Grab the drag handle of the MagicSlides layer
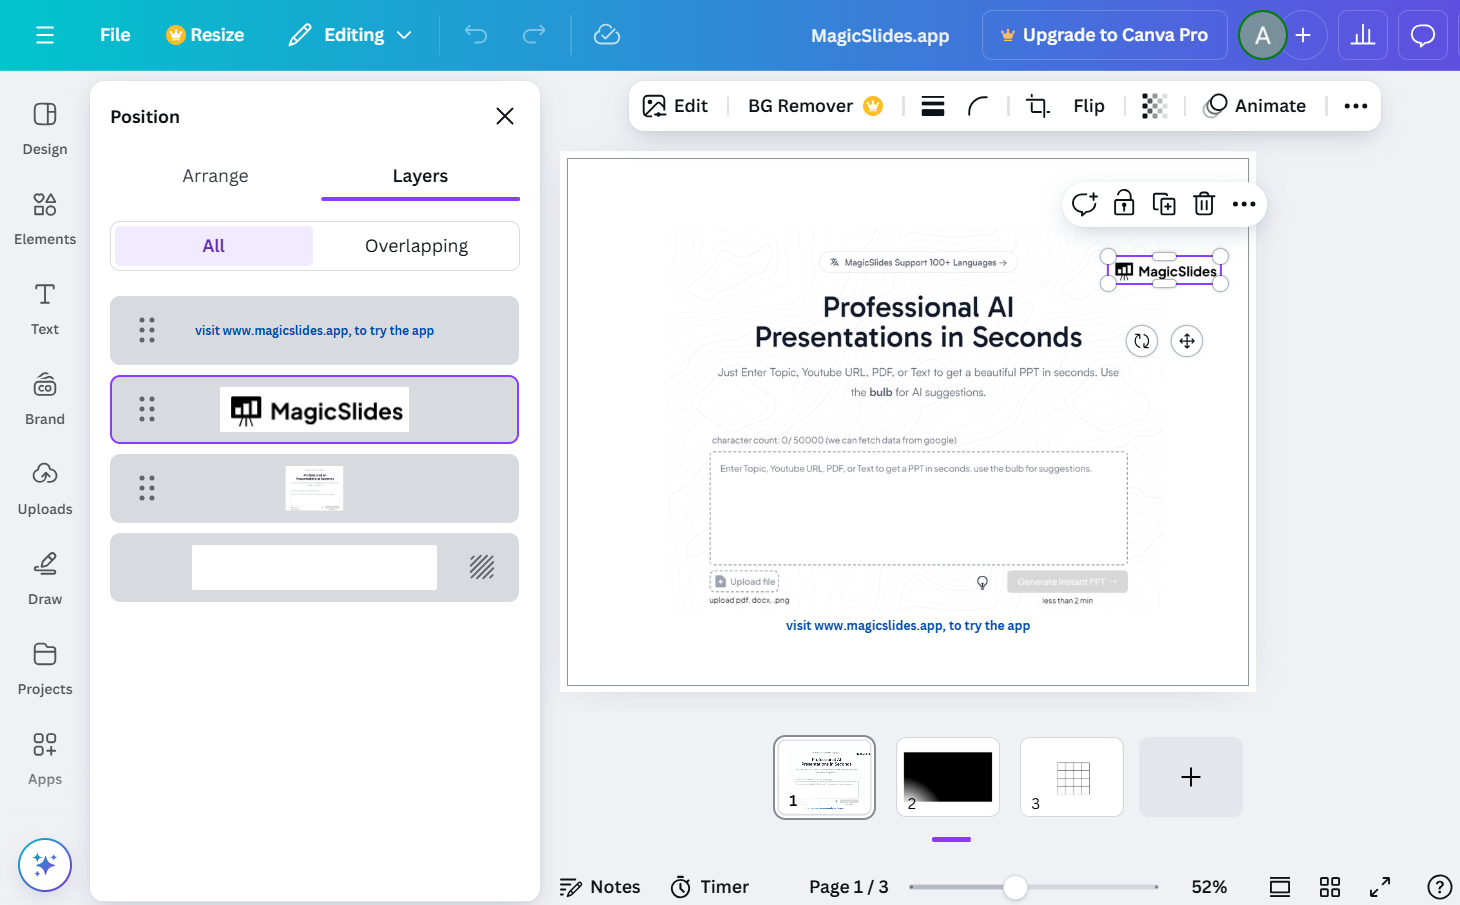 click(x=147, y=409)
